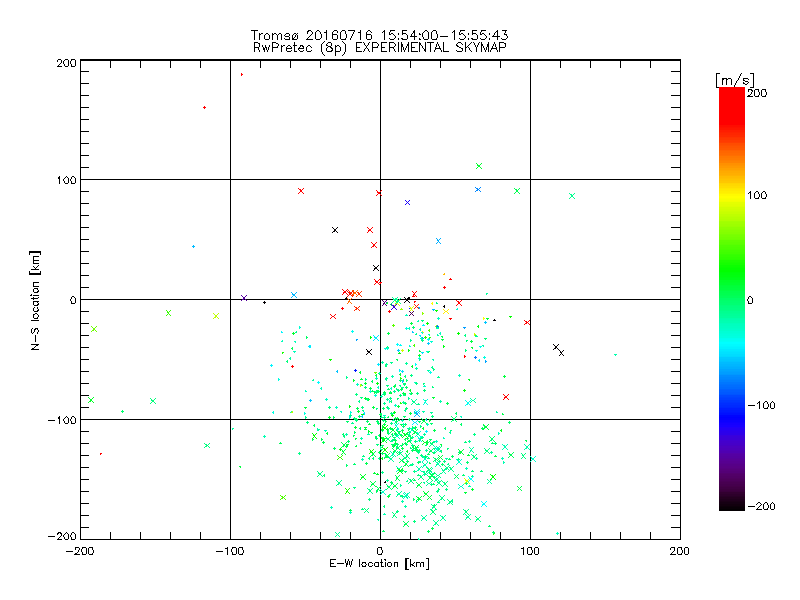This screenshot has width=800, height=600.
Task: Click the pair of black x markers at right
Action: (559, 350)
